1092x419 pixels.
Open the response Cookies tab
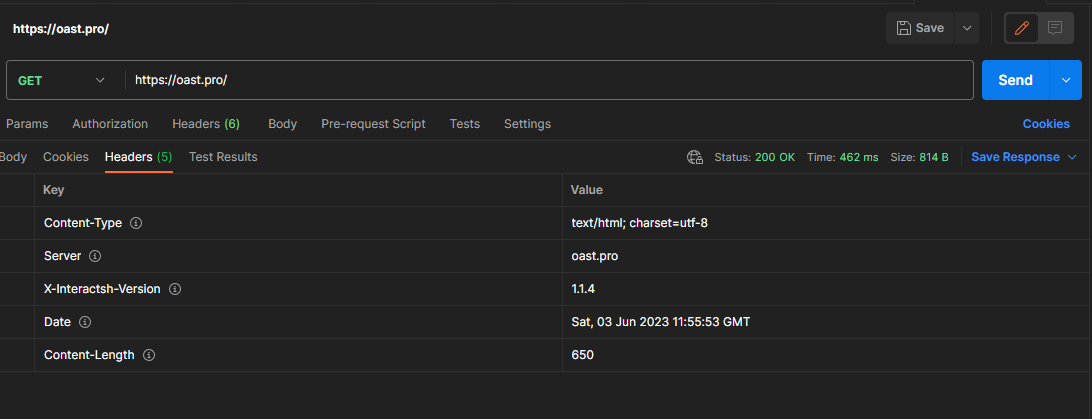[x=66, y=157]
